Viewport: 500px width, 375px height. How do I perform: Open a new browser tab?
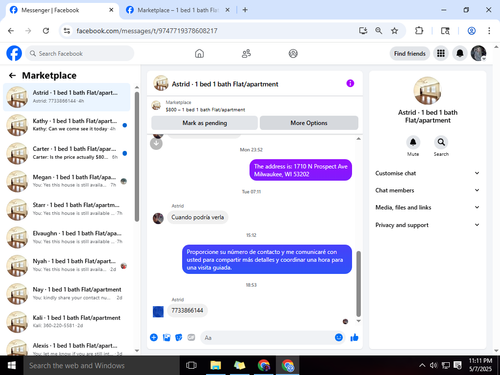pos(245,10)
